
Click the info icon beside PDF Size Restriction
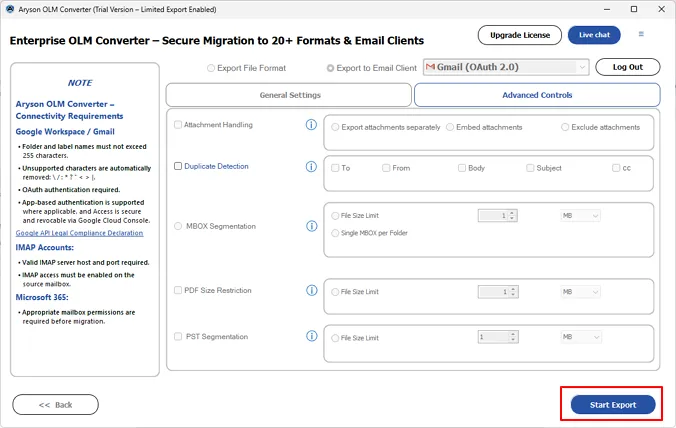point(311,291)
